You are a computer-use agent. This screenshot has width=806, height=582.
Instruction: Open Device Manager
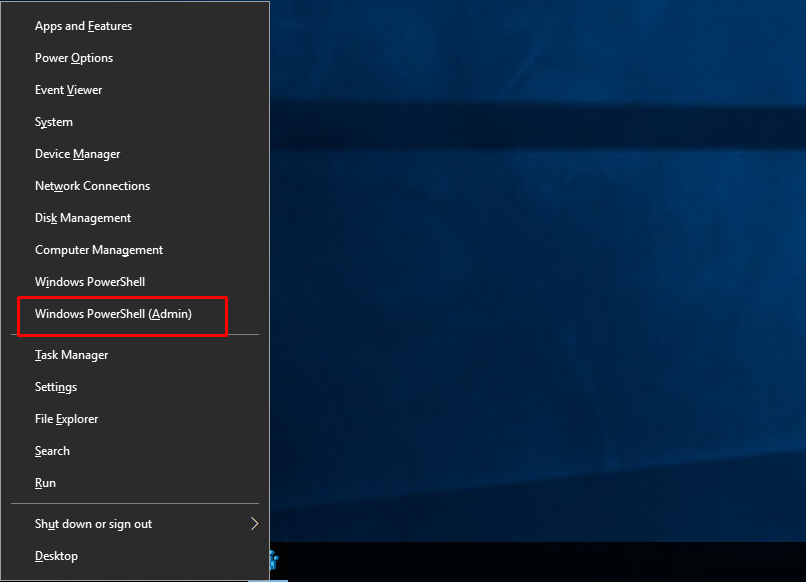tap(135, 154)
